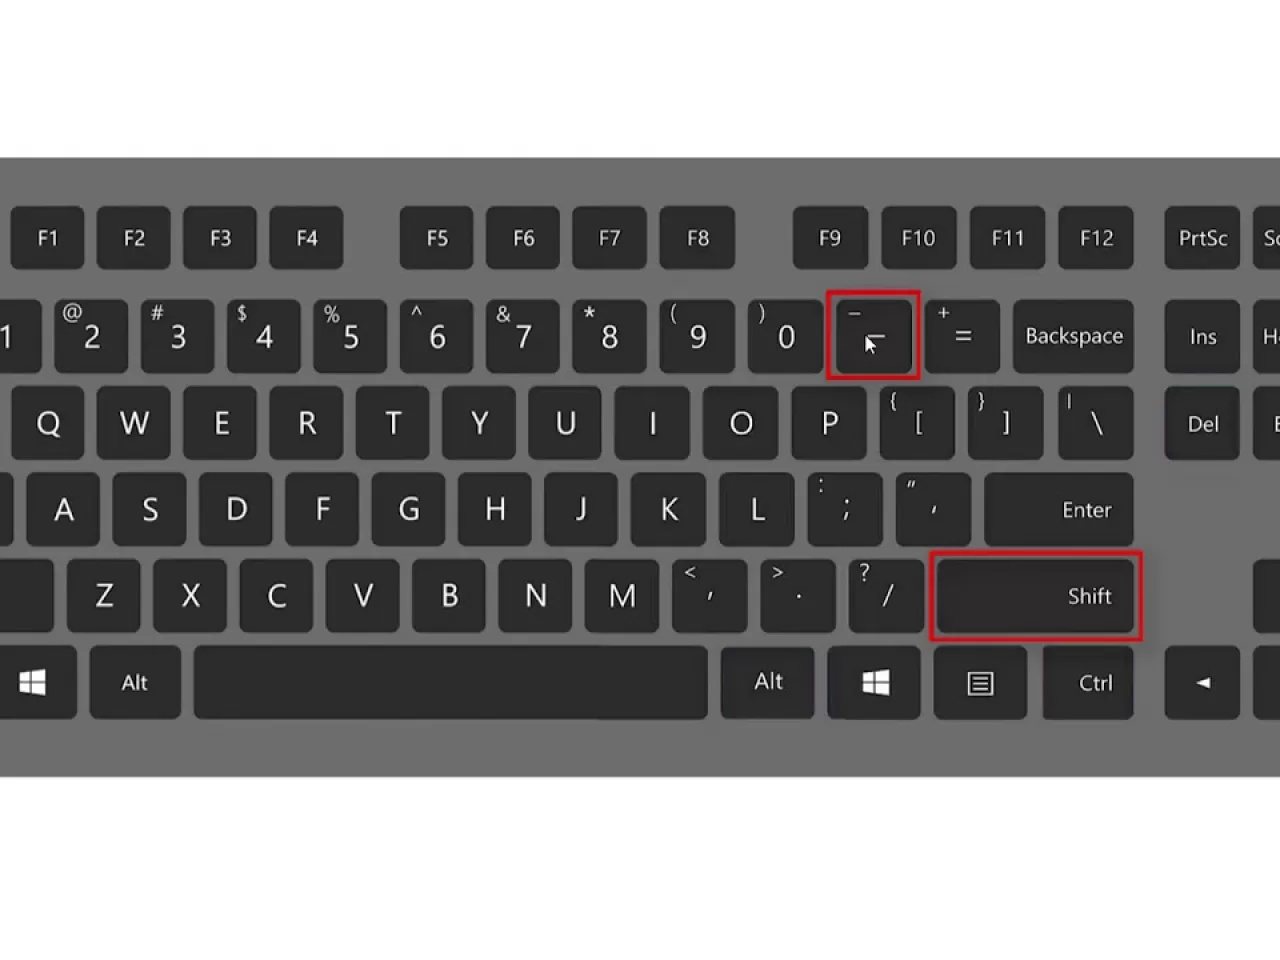Click the semicolon colon key

[x=845, y=509]
